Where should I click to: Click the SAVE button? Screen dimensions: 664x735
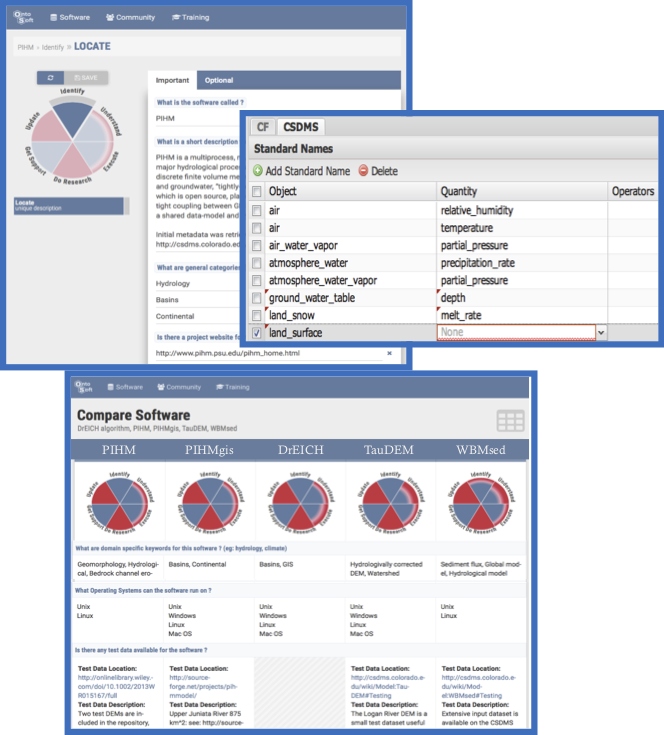tap(86, 78)
